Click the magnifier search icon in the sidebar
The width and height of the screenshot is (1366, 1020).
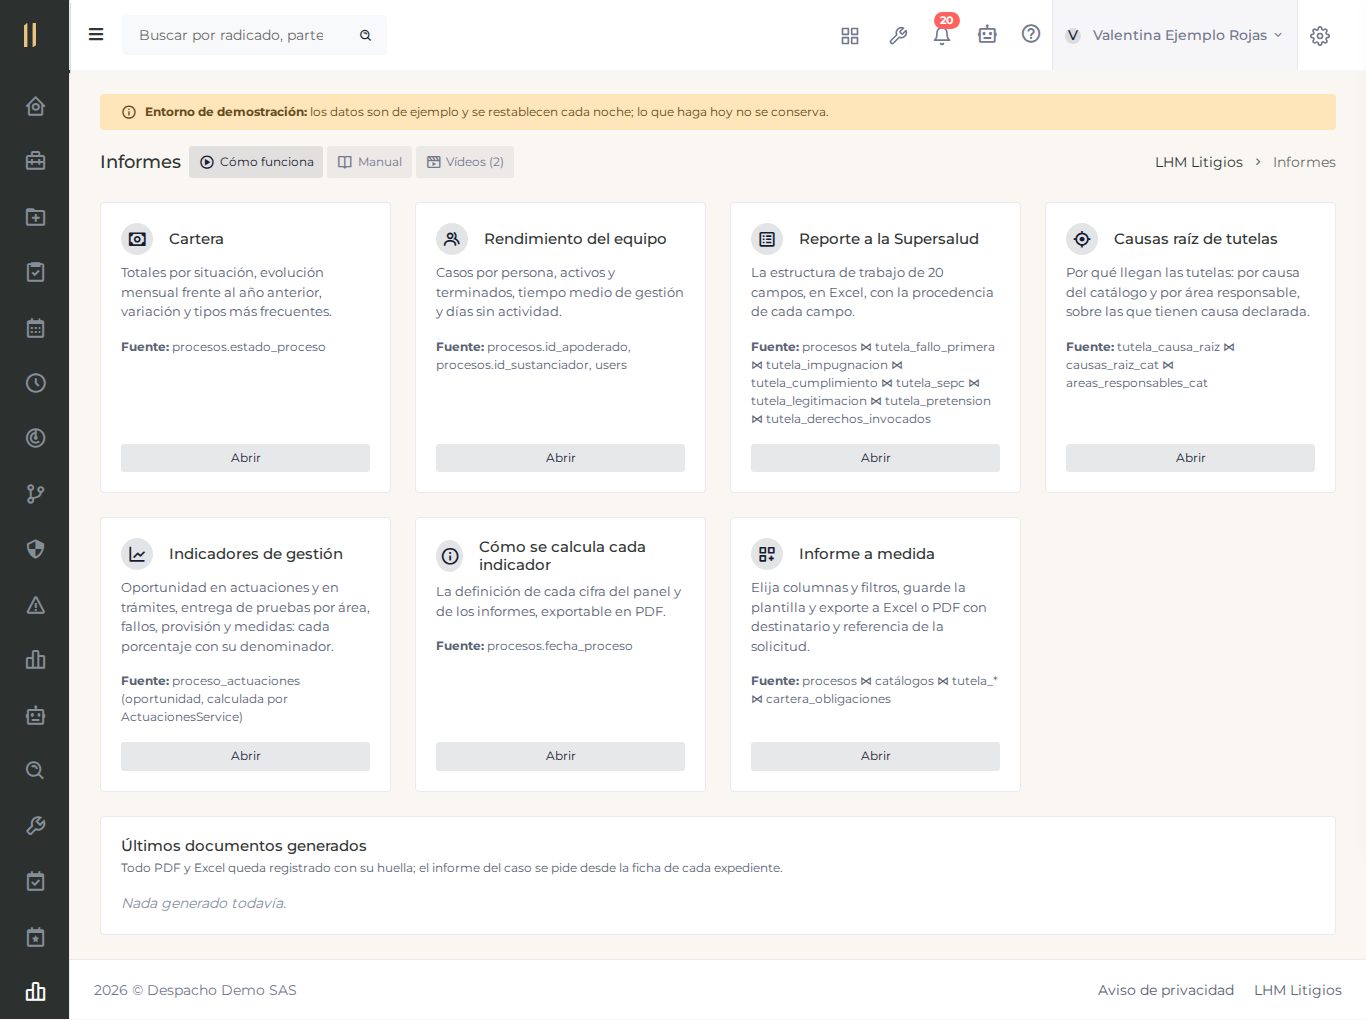(35, 771)
